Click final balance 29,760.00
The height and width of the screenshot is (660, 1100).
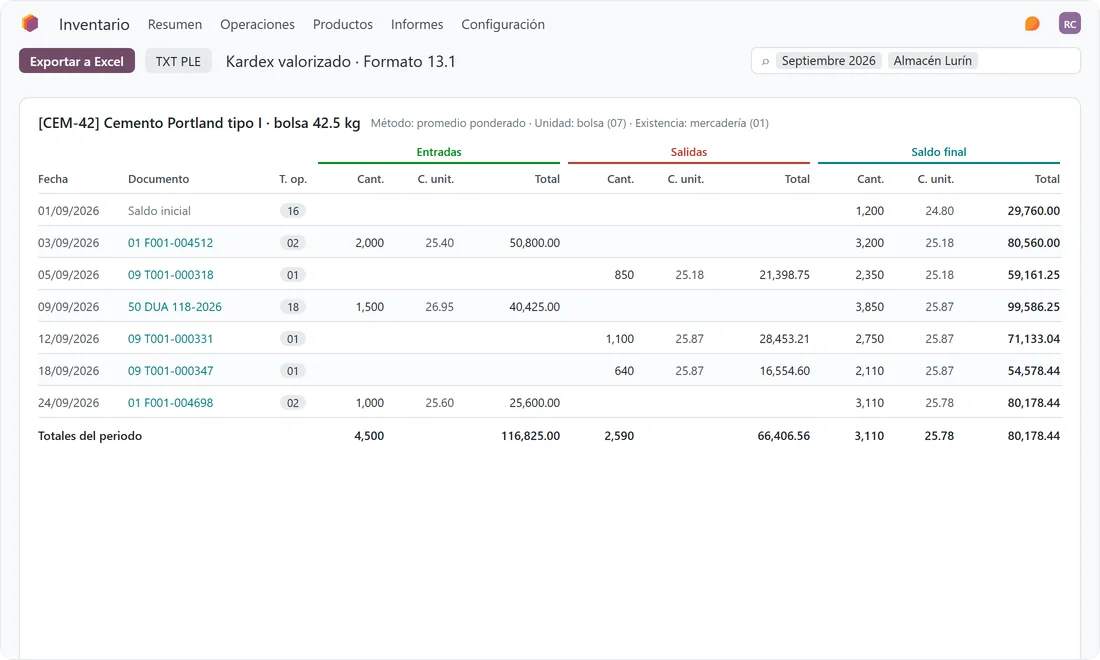[x=1033, y=211]
